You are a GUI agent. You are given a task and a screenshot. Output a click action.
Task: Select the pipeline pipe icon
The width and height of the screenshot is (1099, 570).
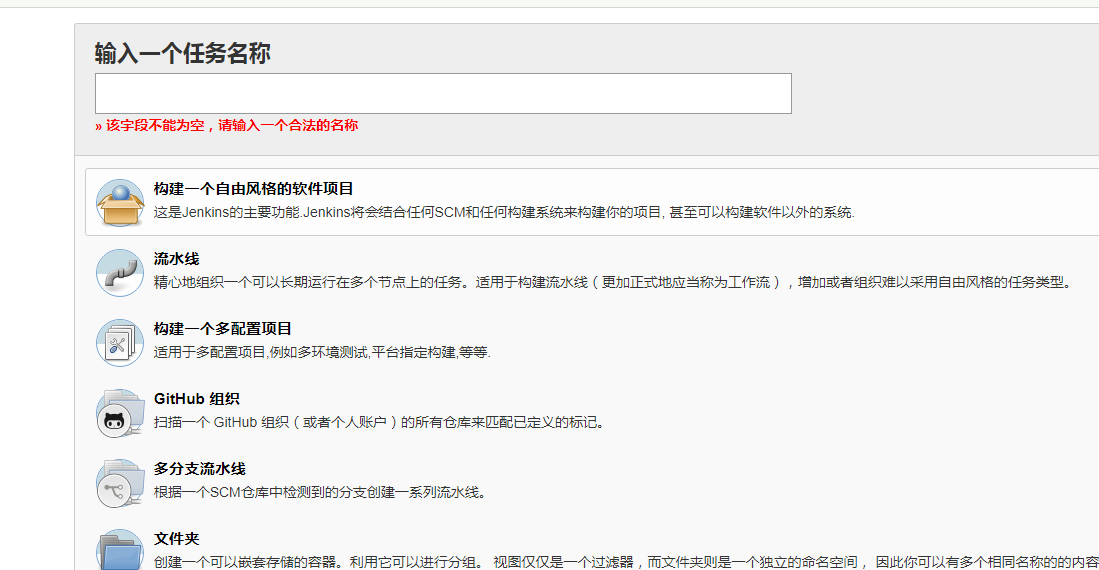point(120,273)
